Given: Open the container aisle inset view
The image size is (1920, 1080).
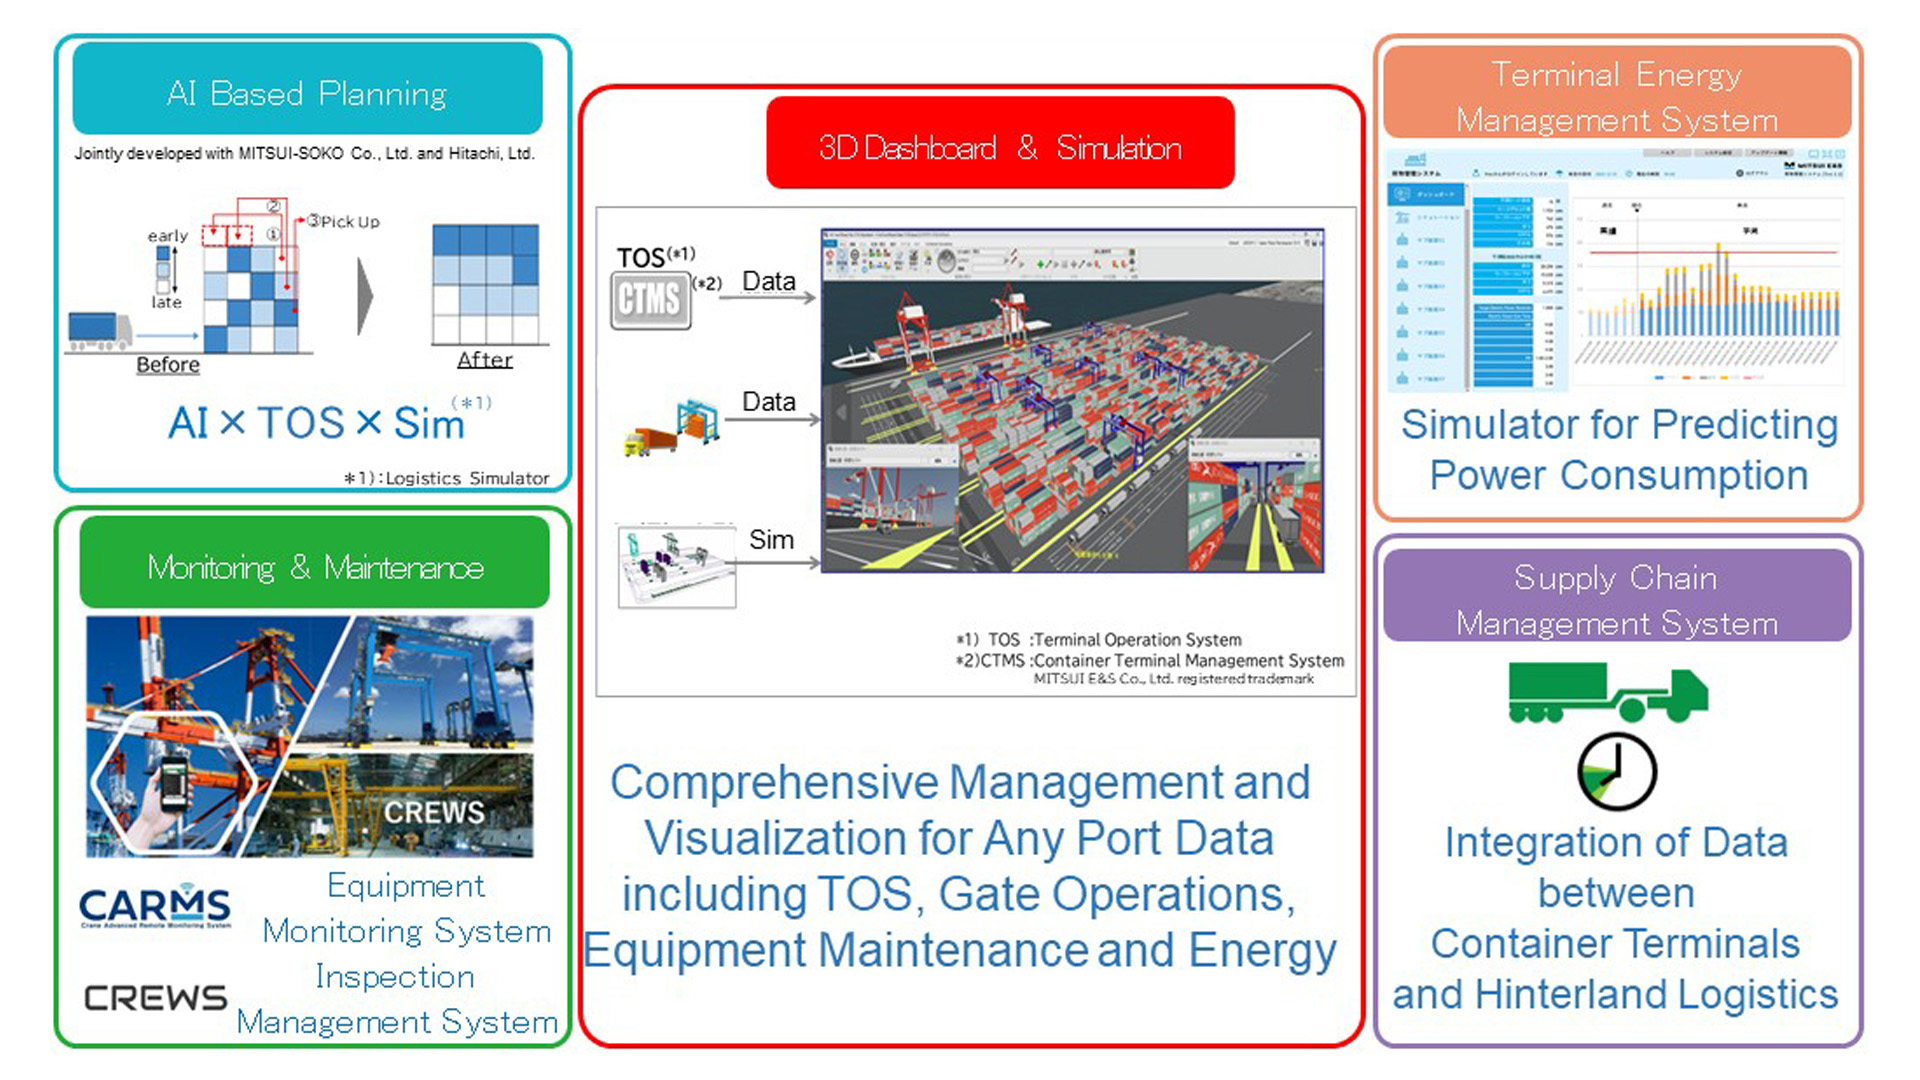Looking at the screenshot, I should click(1254, 505).
